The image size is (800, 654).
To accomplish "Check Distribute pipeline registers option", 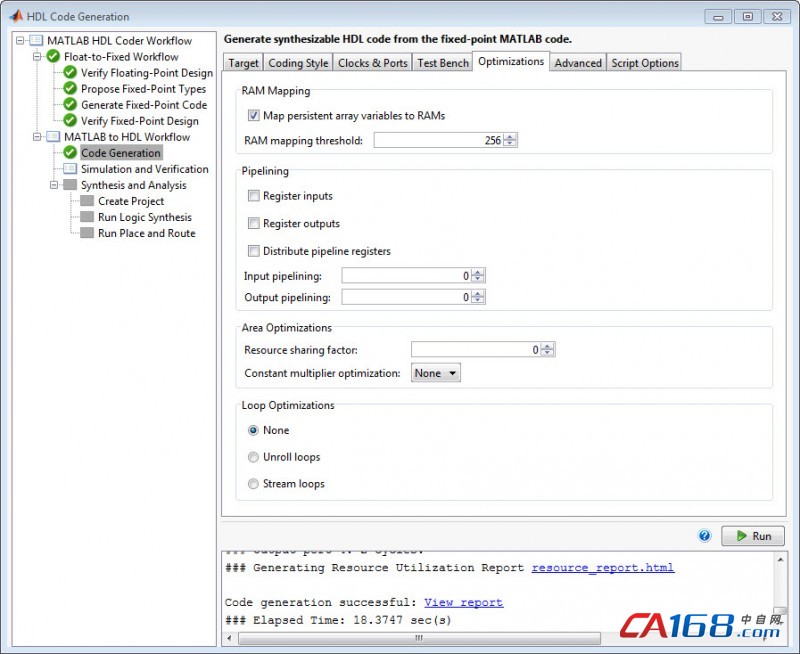I will coord(254,251).
